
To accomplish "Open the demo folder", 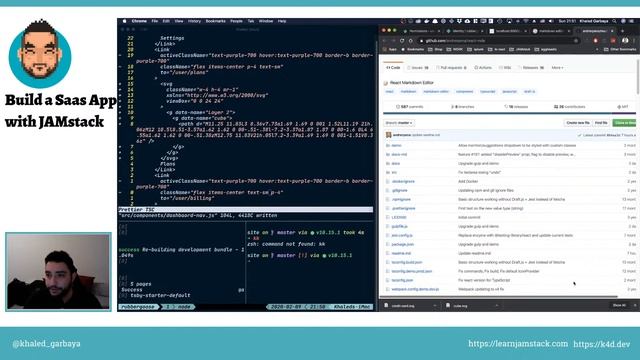I will (x=396, y=146).
